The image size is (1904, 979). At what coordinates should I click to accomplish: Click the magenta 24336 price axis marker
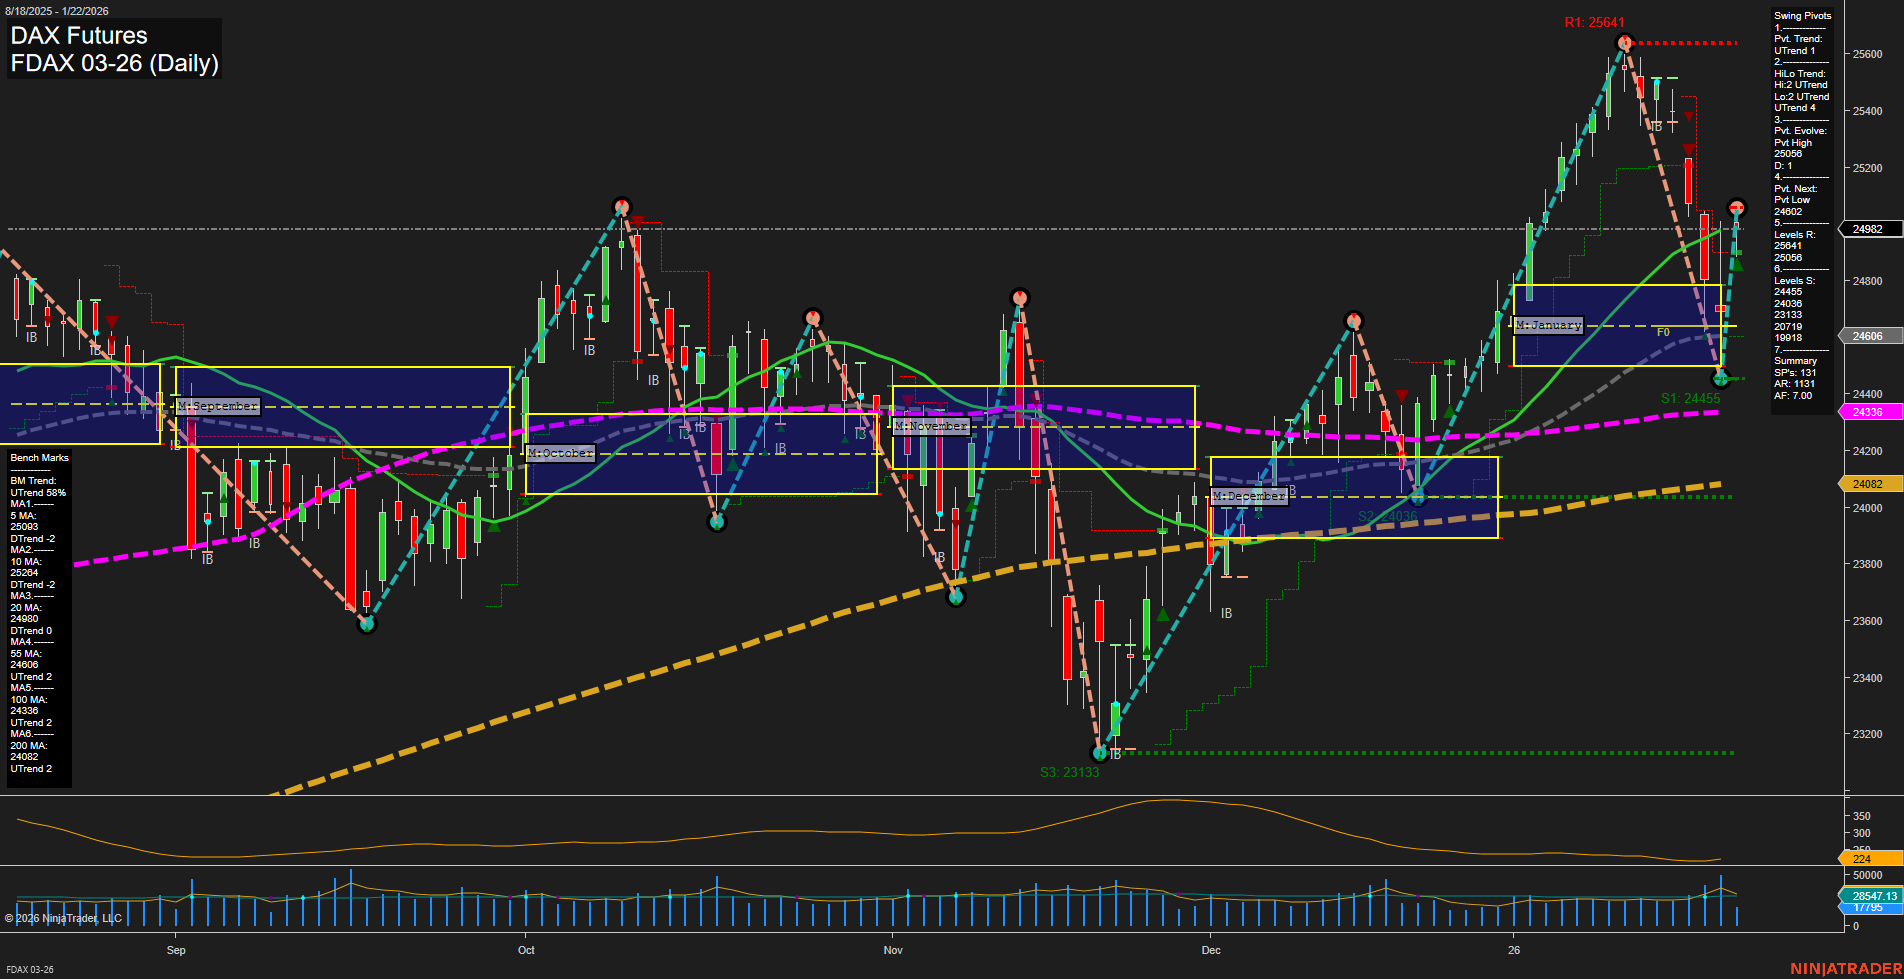1866,411
